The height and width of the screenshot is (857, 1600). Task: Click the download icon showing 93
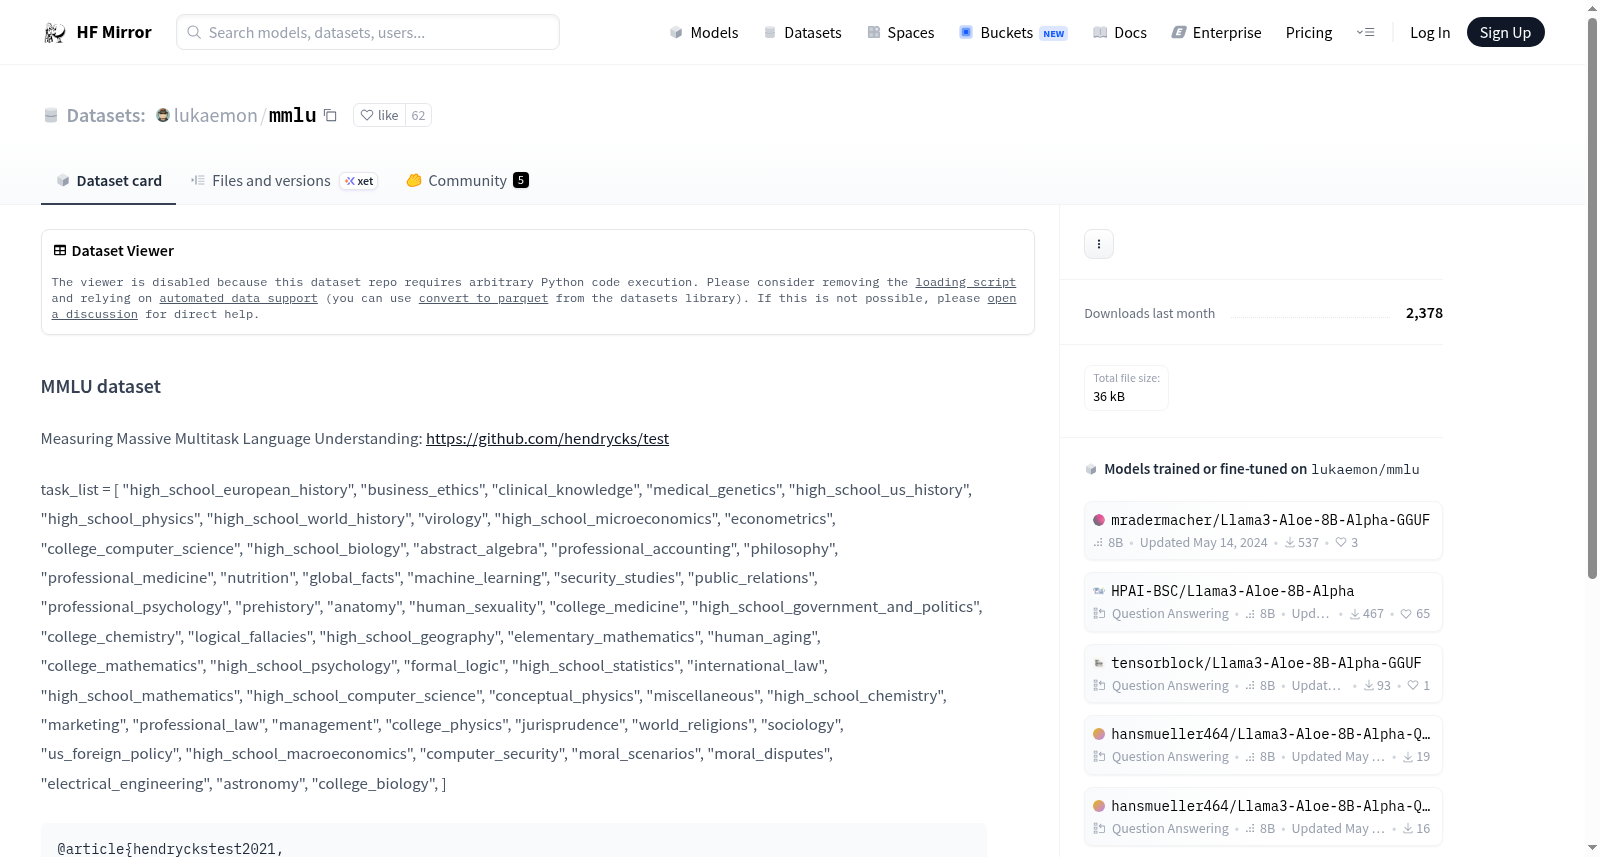[1369, 686]
